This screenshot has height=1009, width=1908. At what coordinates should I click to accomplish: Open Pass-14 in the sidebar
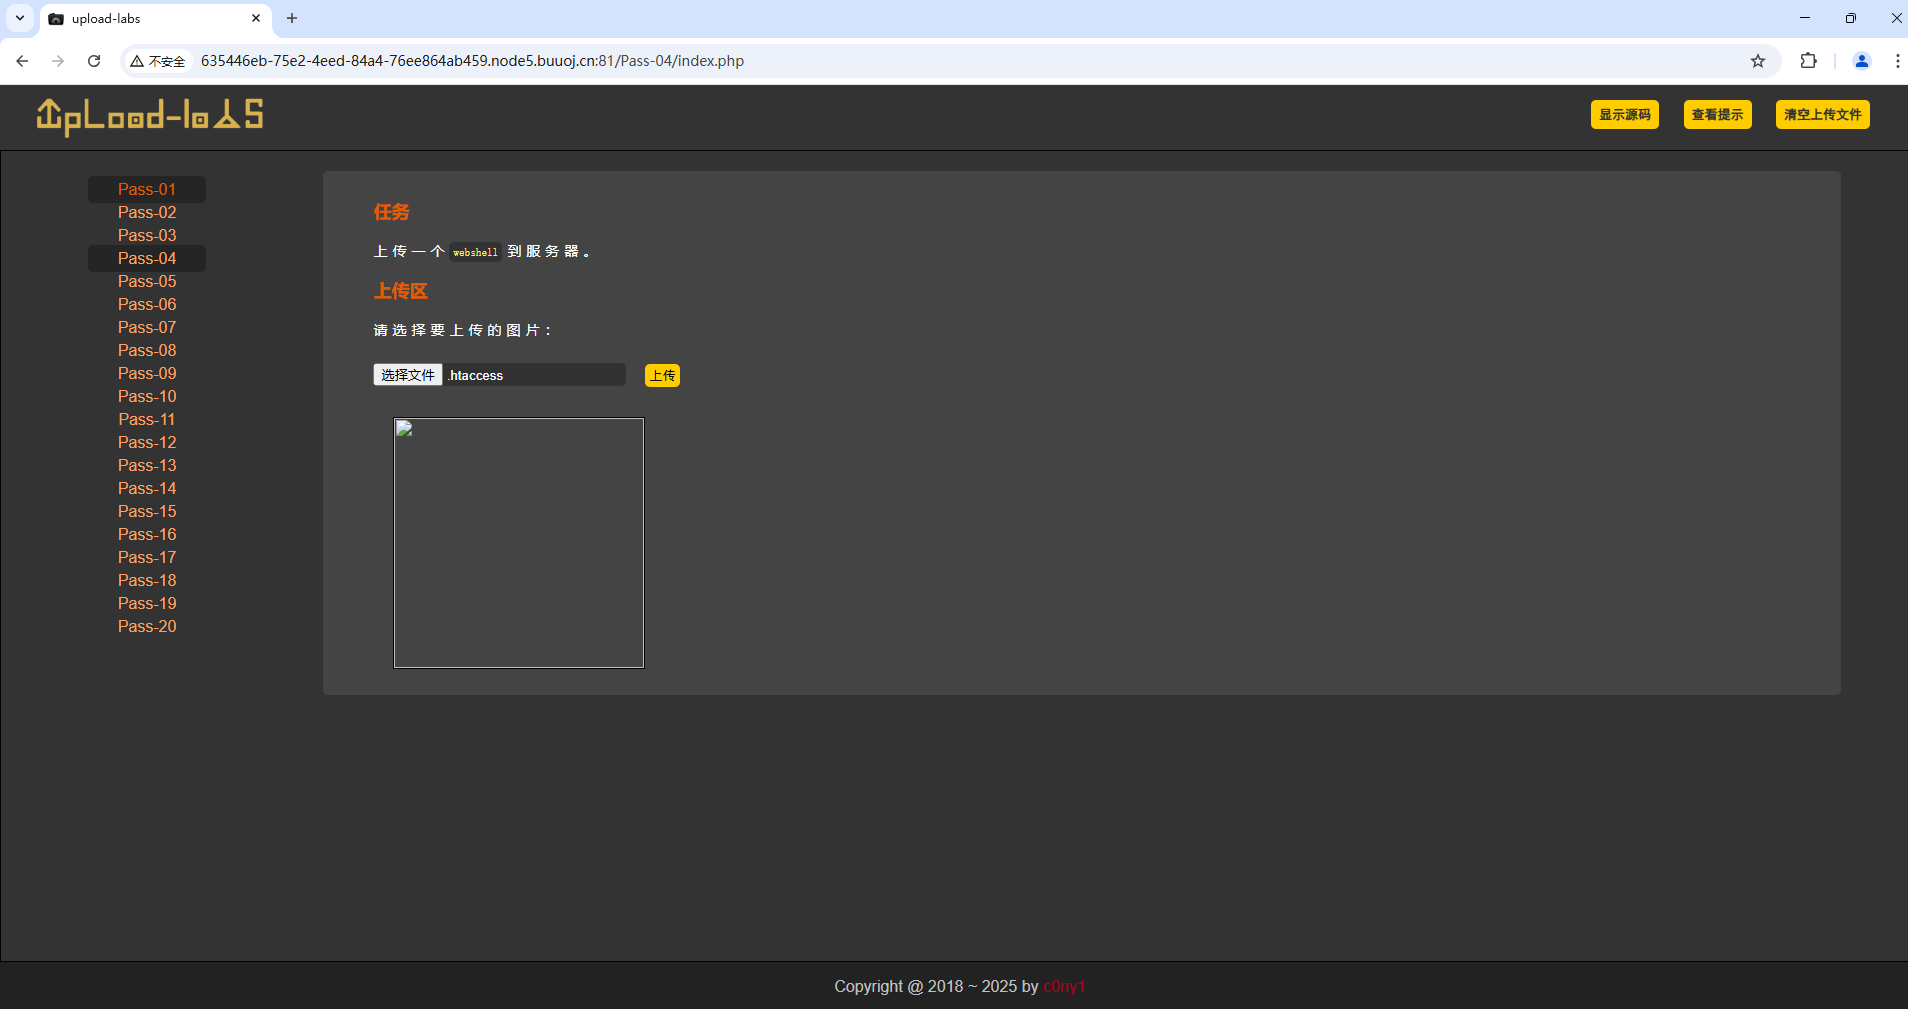click(147, 488)
